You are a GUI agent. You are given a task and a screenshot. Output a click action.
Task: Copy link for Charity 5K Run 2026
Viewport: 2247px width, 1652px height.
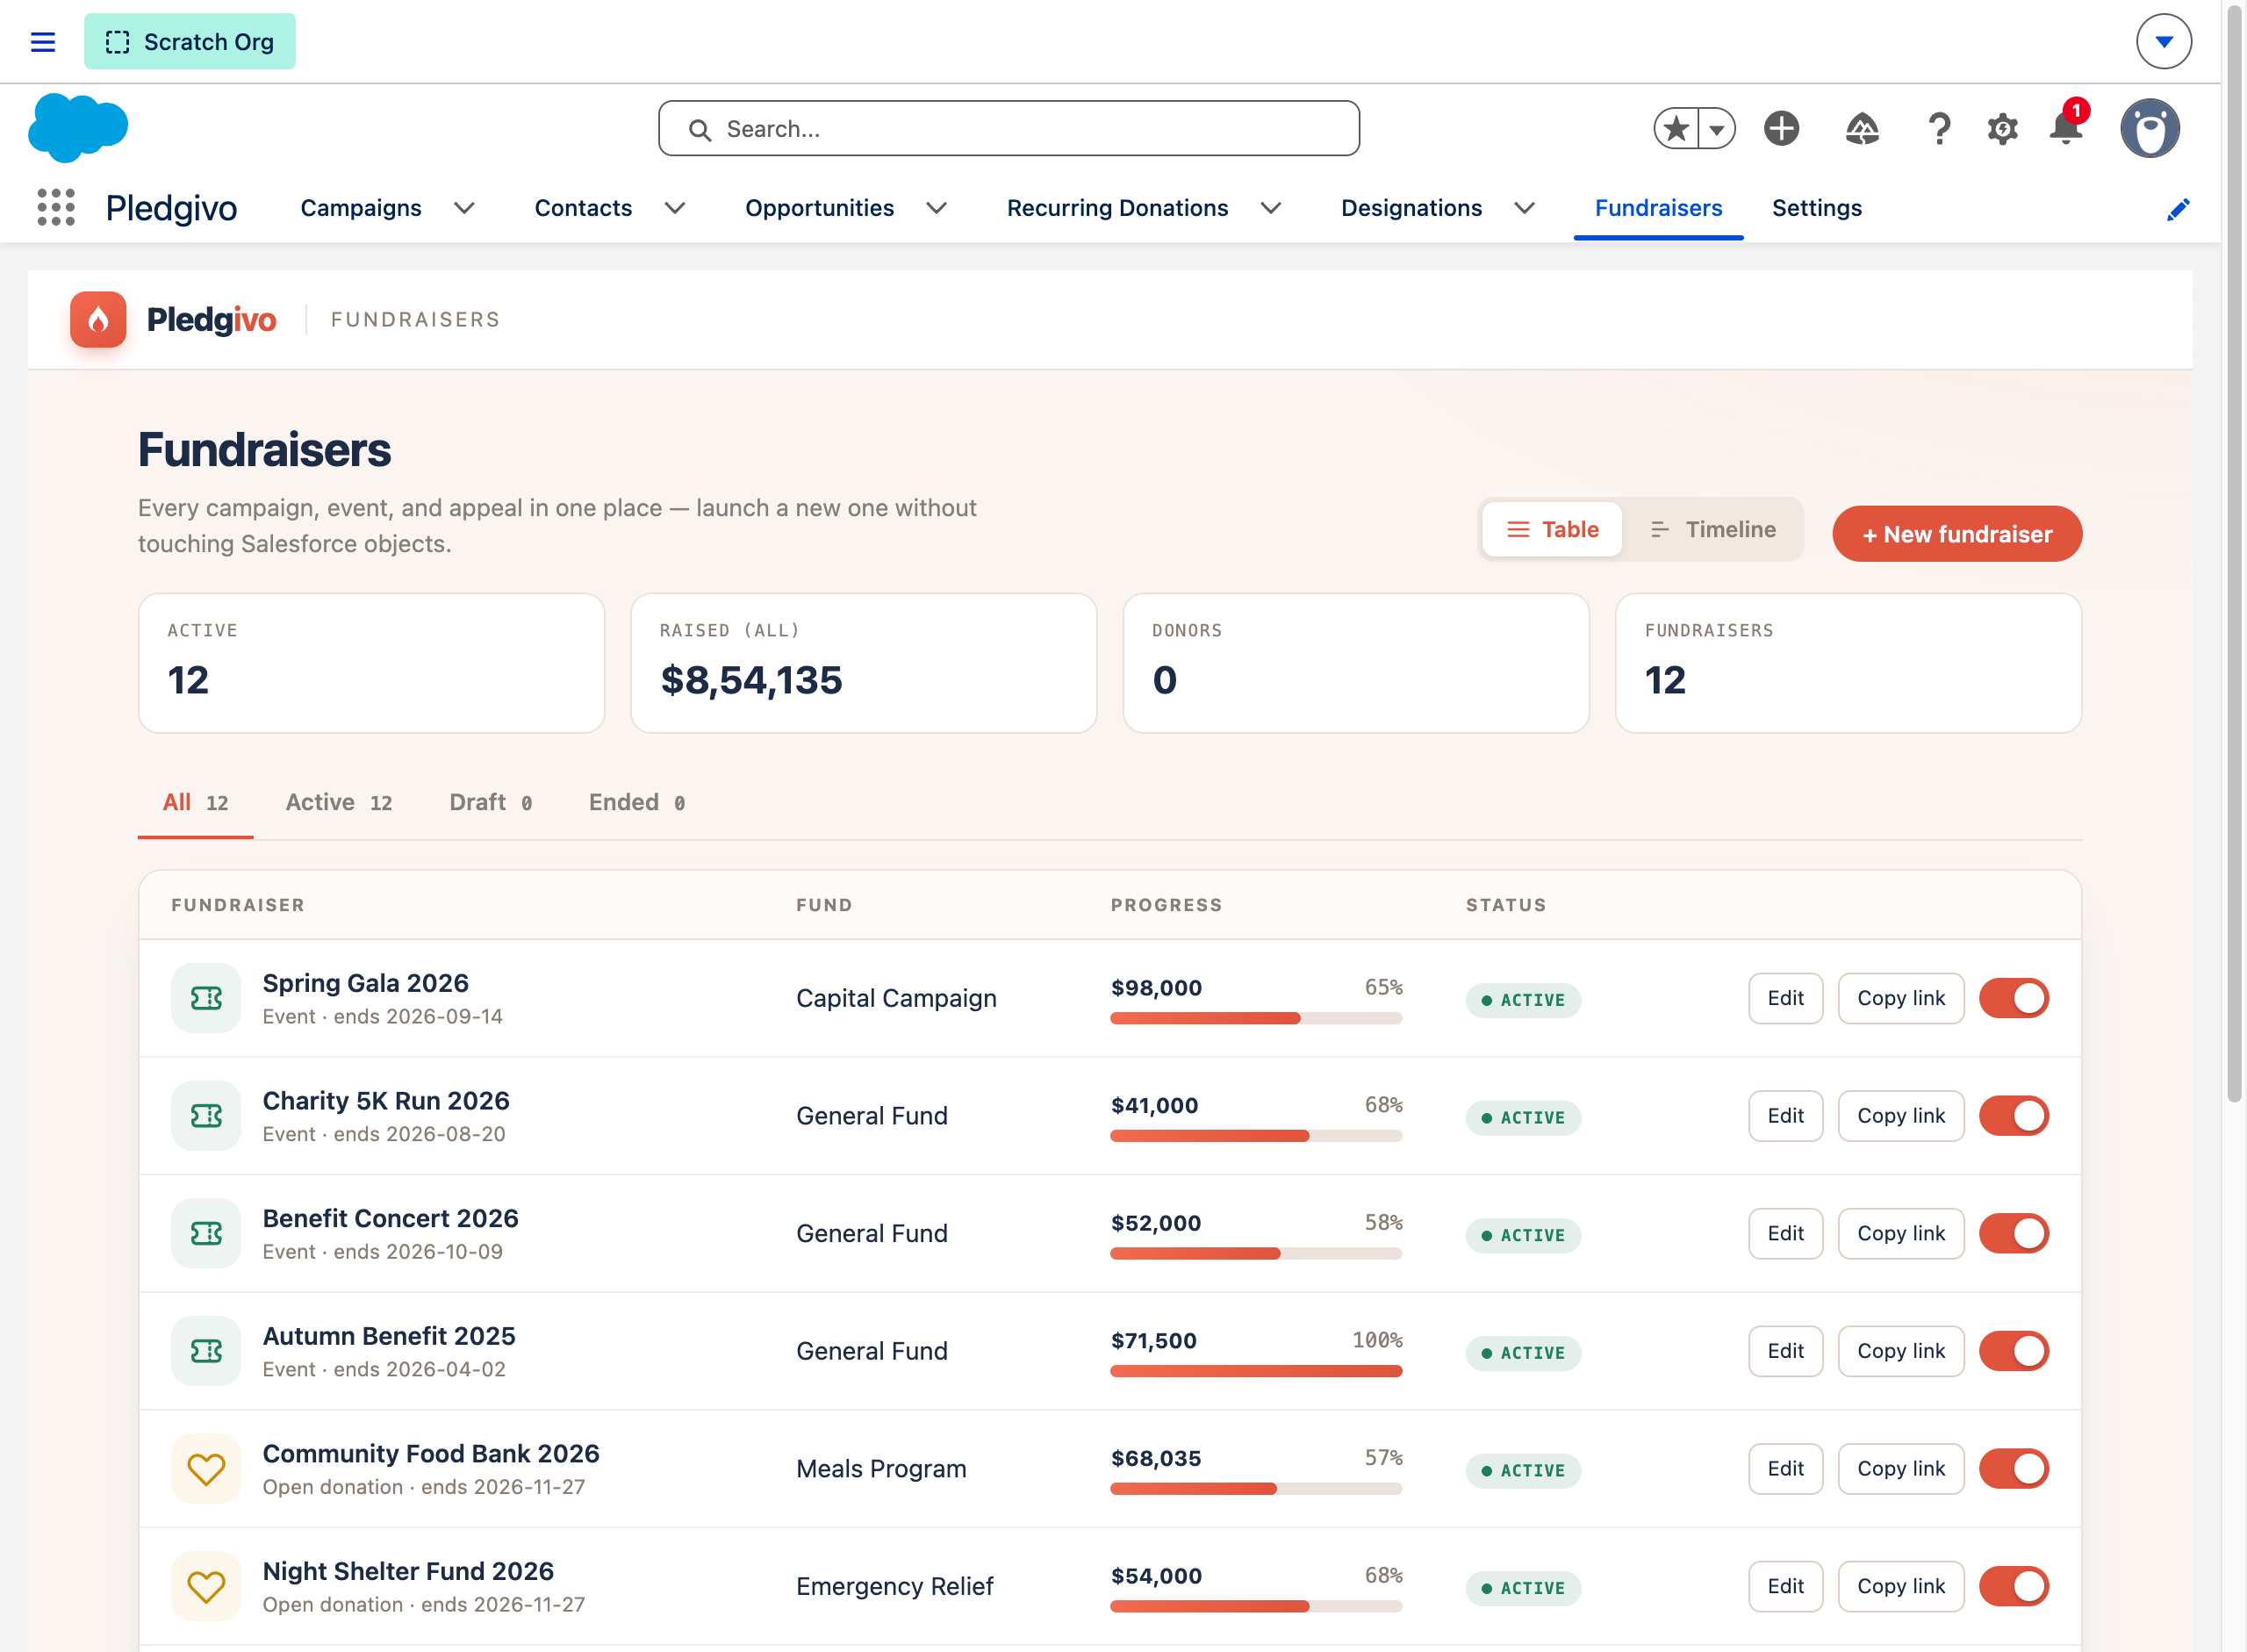coord(1900,1116)
